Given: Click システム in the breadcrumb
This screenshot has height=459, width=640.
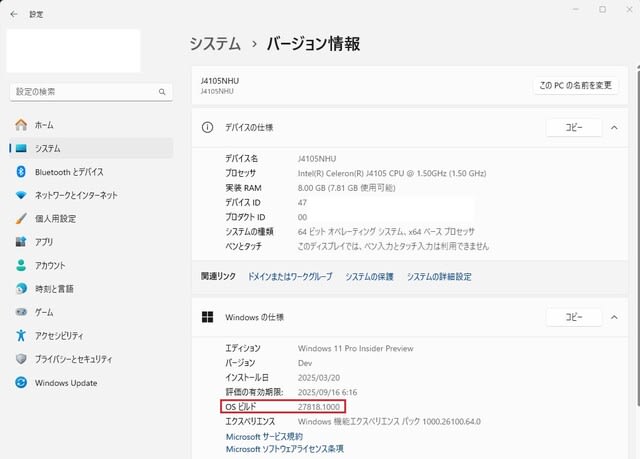Looking at the screenshot, I should coord(215,44).
